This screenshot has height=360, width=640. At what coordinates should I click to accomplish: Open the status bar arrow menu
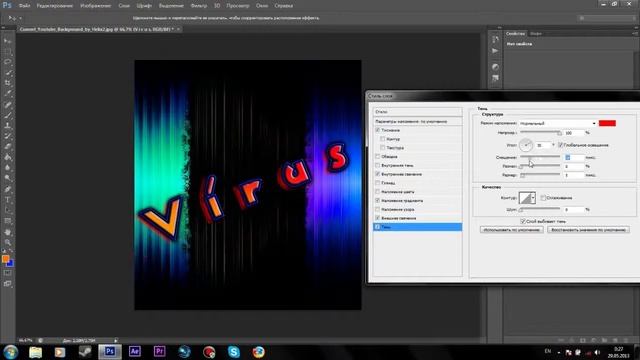click(x=116, y=340)
